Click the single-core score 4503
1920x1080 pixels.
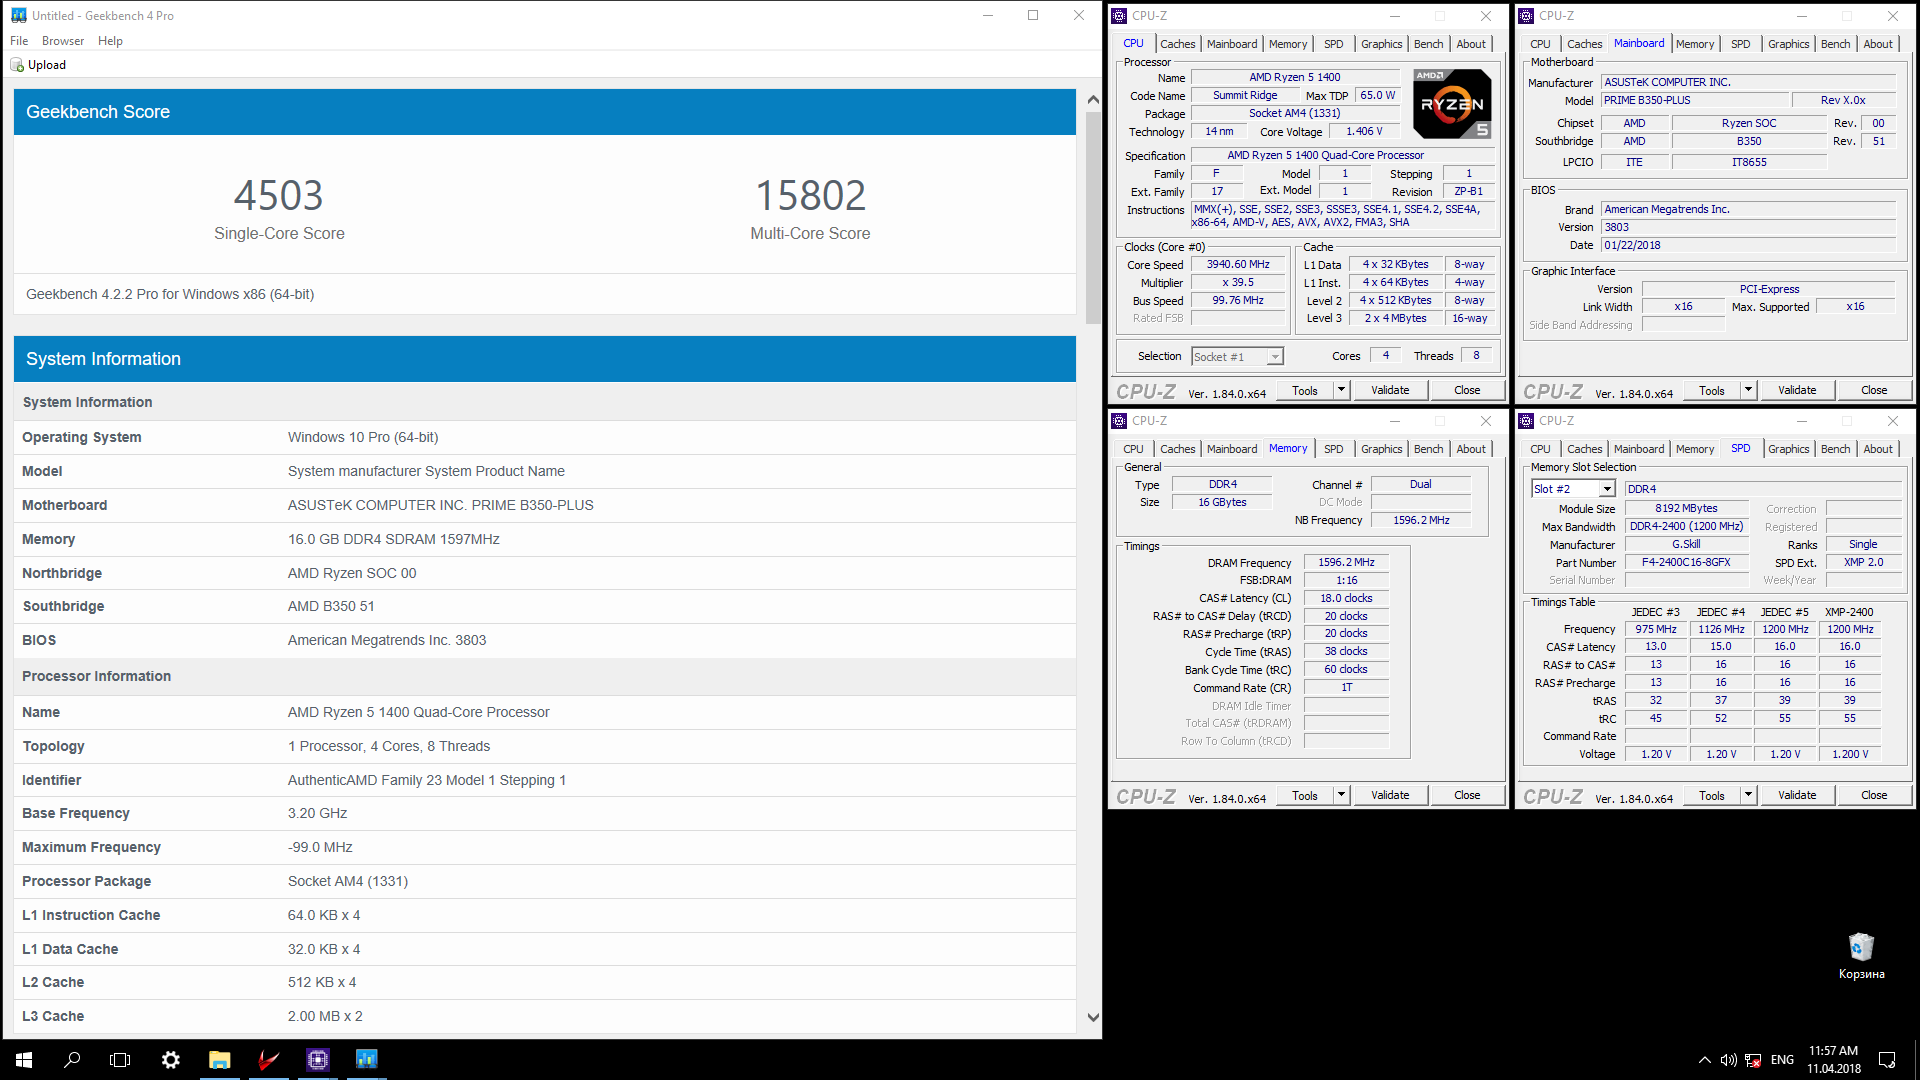(x=279, y=195)
